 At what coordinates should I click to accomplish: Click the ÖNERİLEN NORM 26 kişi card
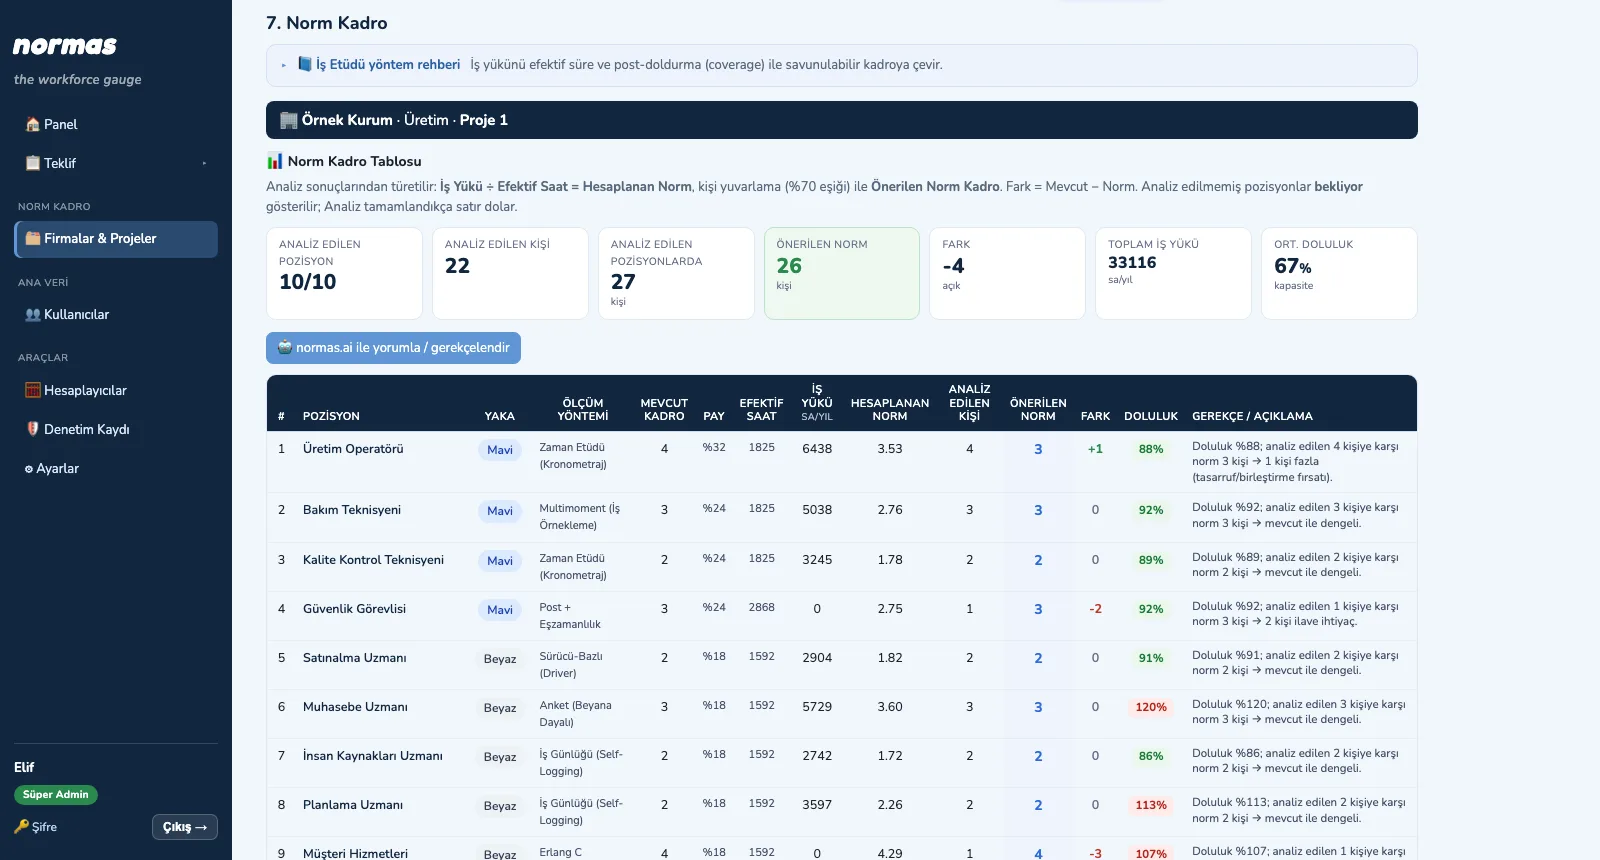(842, 273)
